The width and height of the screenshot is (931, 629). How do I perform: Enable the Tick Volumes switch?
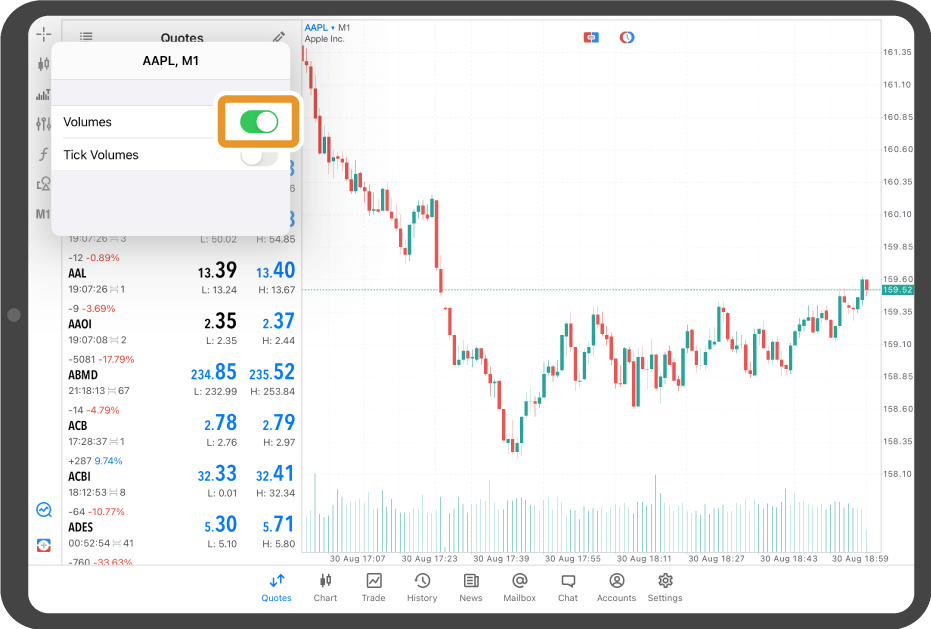259,157
